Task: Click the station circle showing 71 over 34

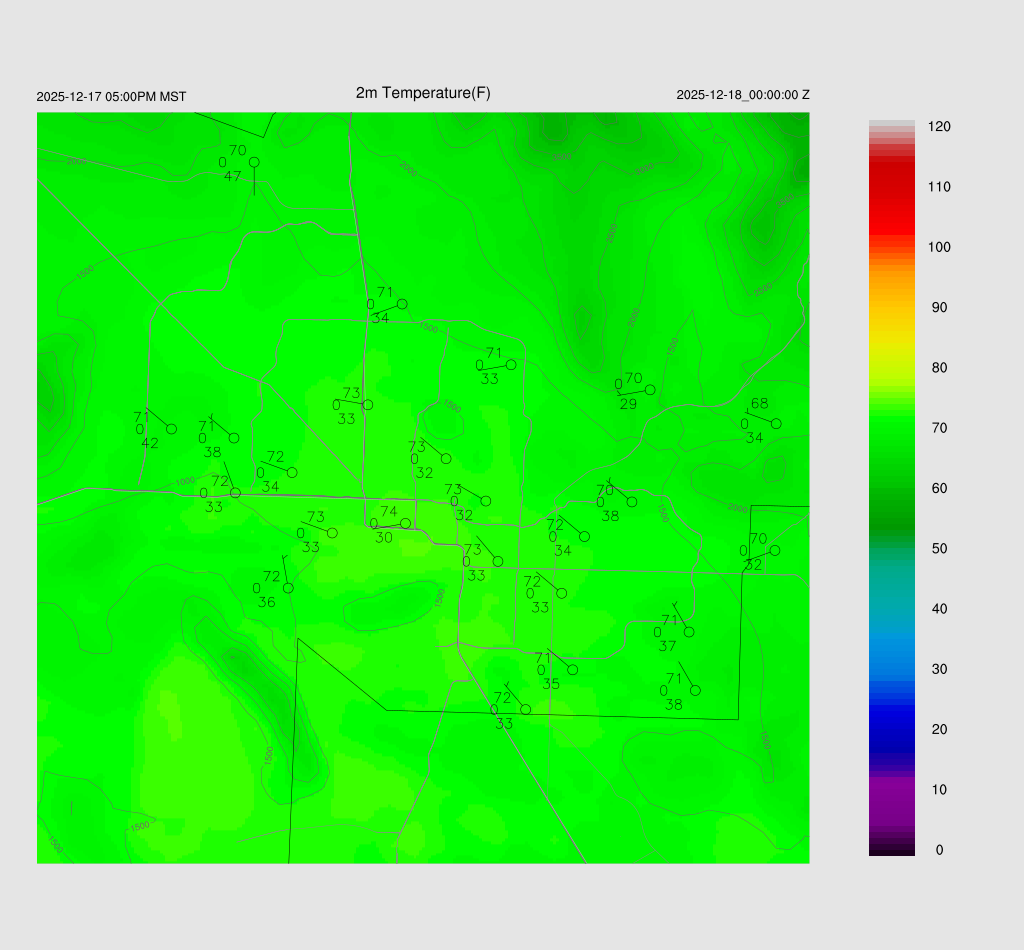Action: tap(402, 304)
